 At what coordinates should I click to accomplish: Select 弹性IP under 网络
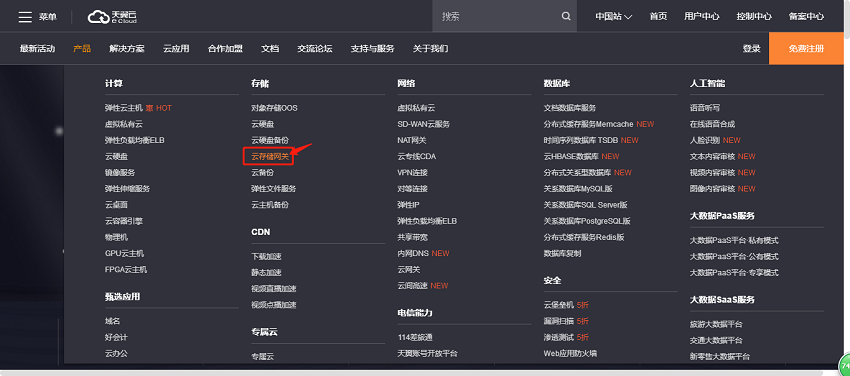click(x=408, y=205)
